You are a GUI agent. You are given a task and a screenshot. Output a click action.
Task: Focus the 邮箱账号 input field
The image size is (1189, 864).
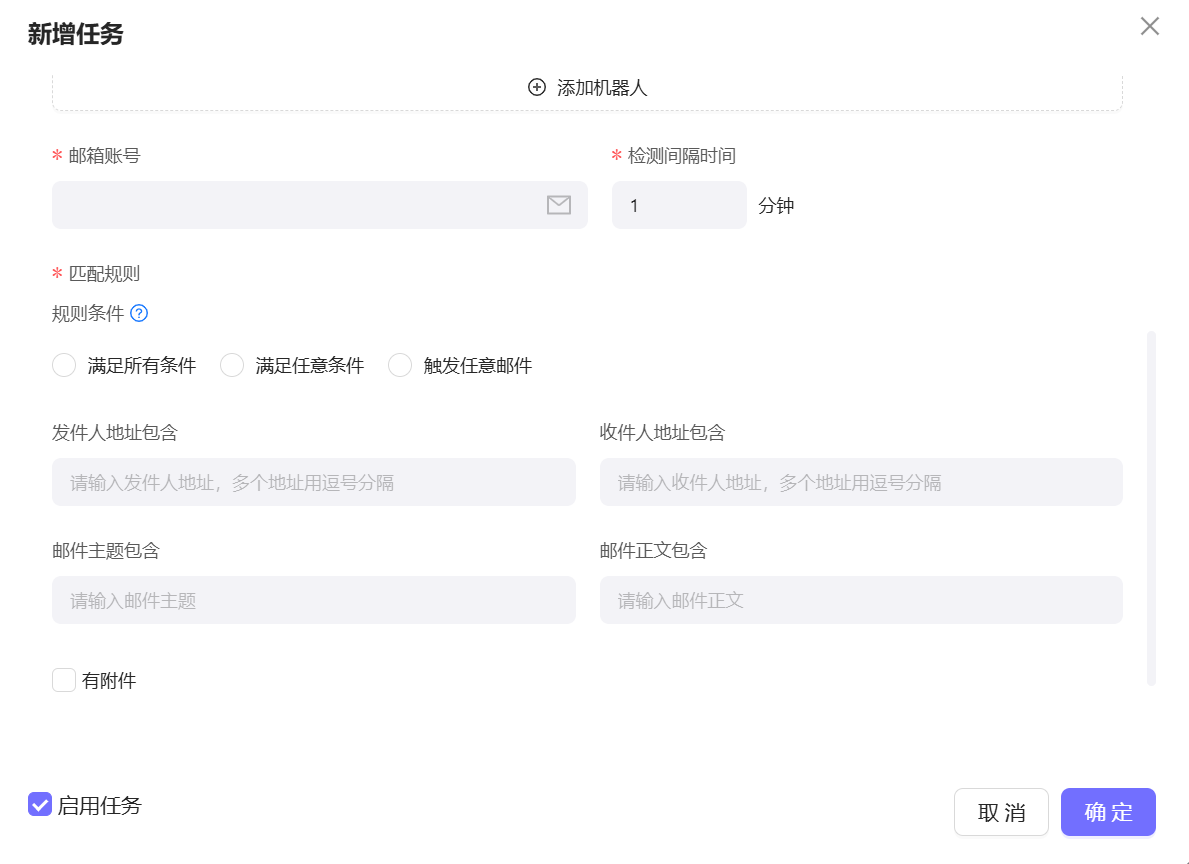click(x=300, y=204)
